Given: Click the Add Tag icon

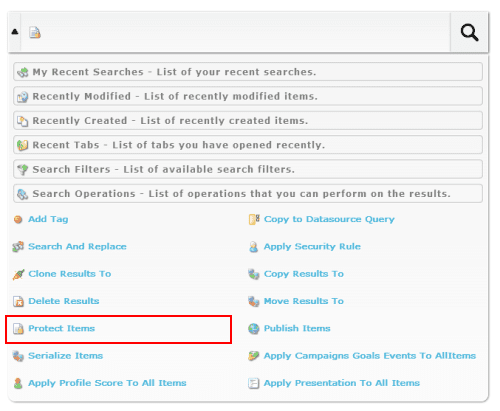Looking at the screenshot, I should click(x=18, y=219).
